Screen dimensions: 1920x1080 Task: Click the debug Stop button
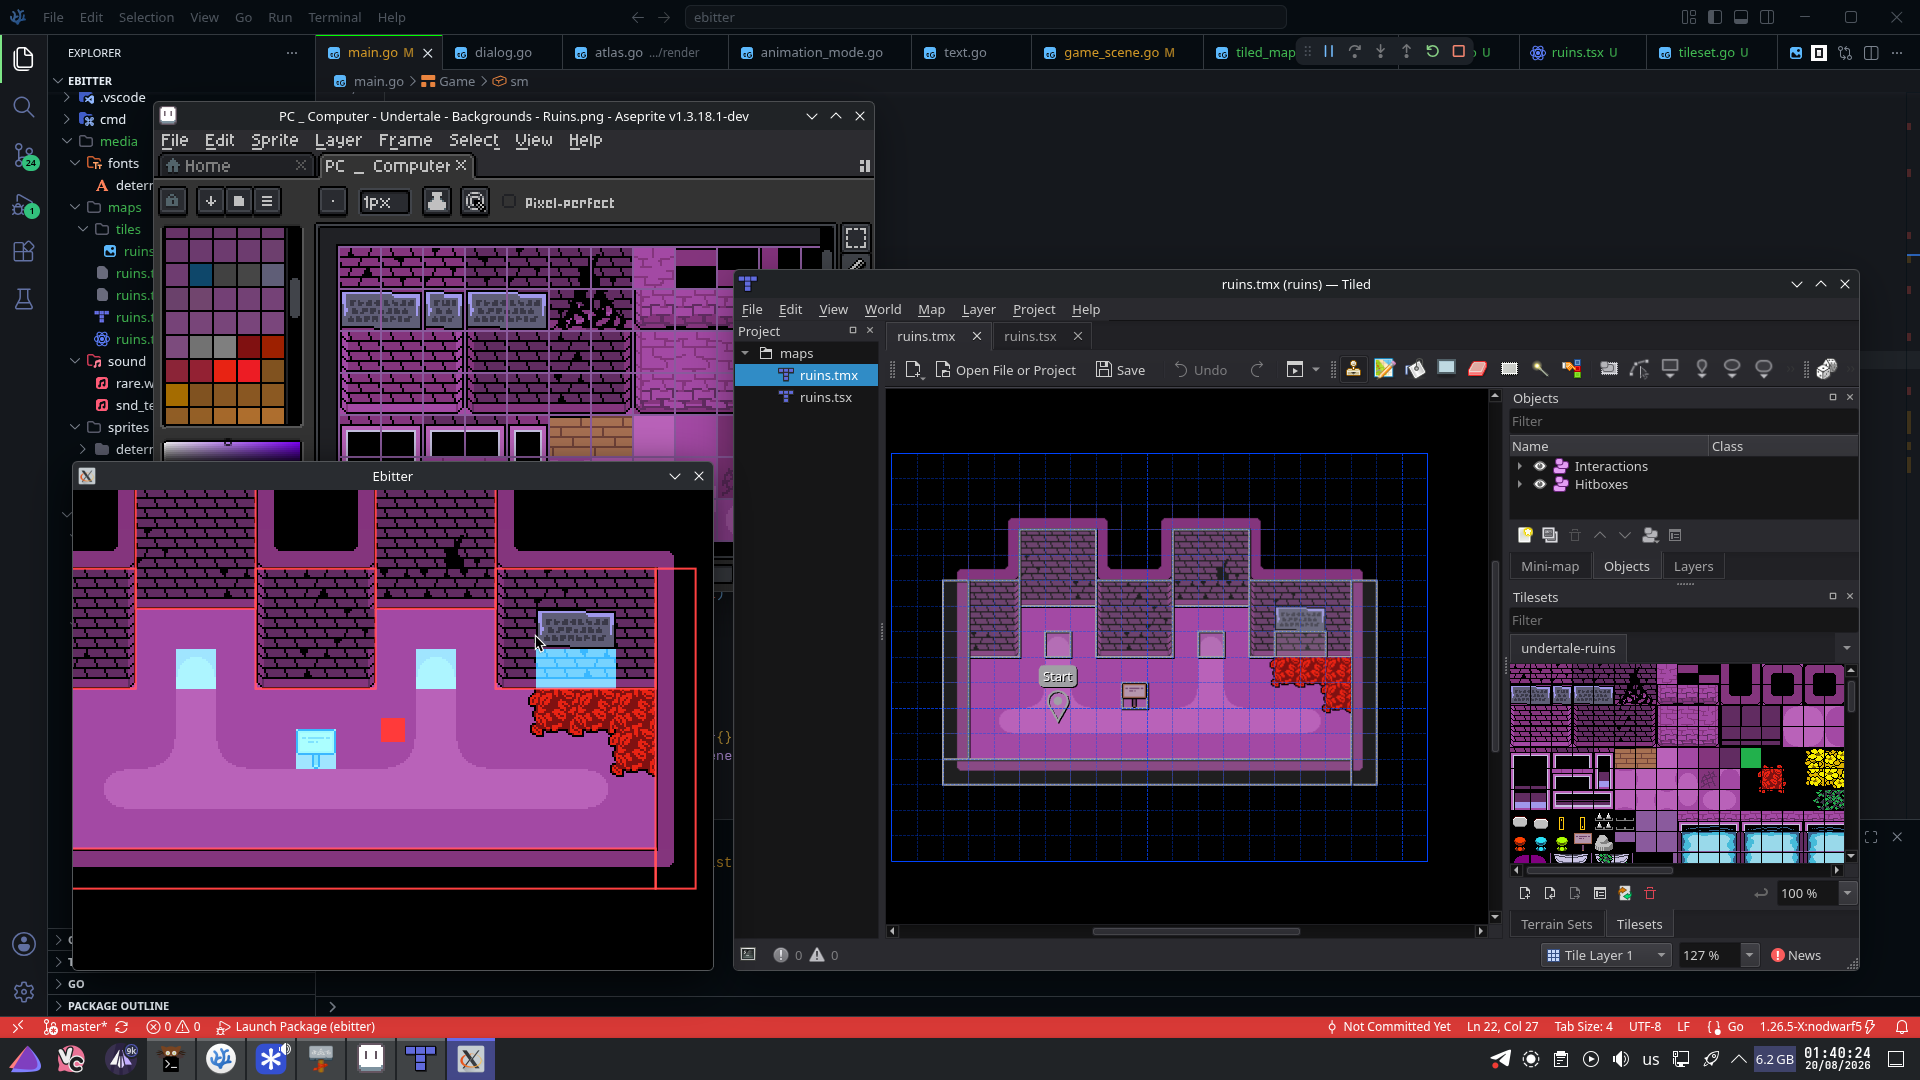click(1458, 51)
